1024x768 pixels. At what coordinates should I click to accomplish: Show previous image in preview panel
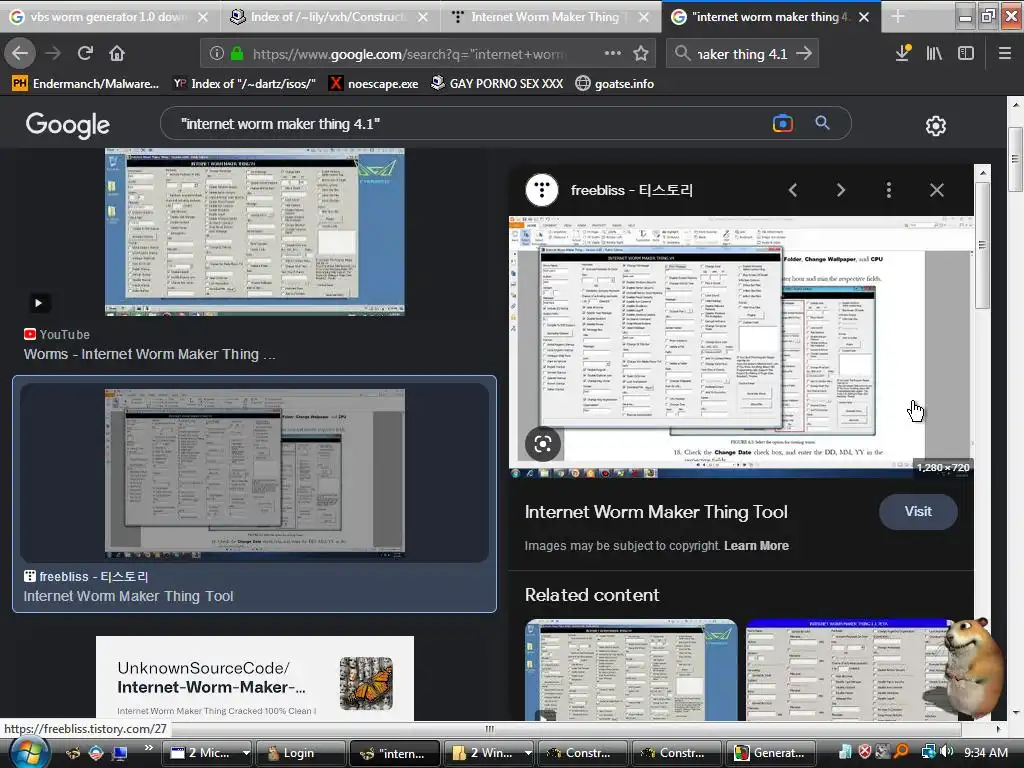(793, 190)
